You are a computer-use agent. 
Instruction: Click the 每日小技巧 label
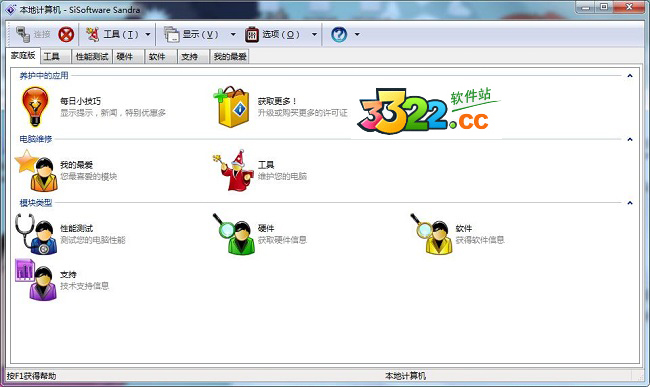coord(80,101)
